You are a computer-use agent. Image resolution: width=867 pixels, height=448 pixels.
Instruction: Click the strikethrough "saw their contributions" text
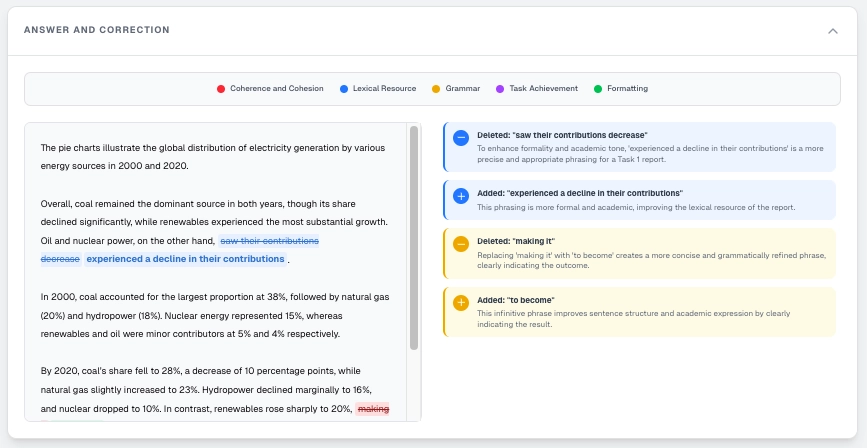click(269, 241)
